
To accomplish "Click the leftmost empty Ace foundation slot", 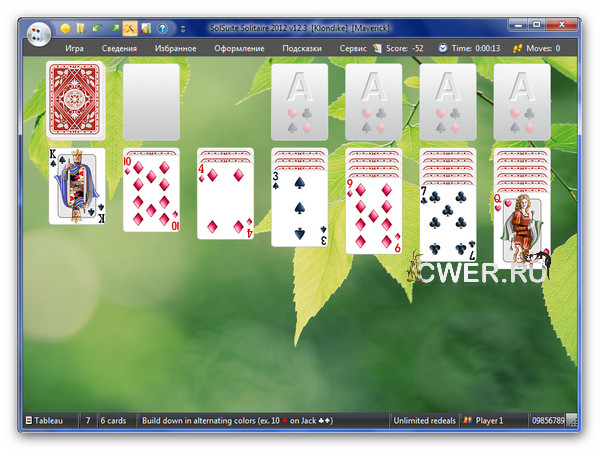I will [x=299, y=100].
